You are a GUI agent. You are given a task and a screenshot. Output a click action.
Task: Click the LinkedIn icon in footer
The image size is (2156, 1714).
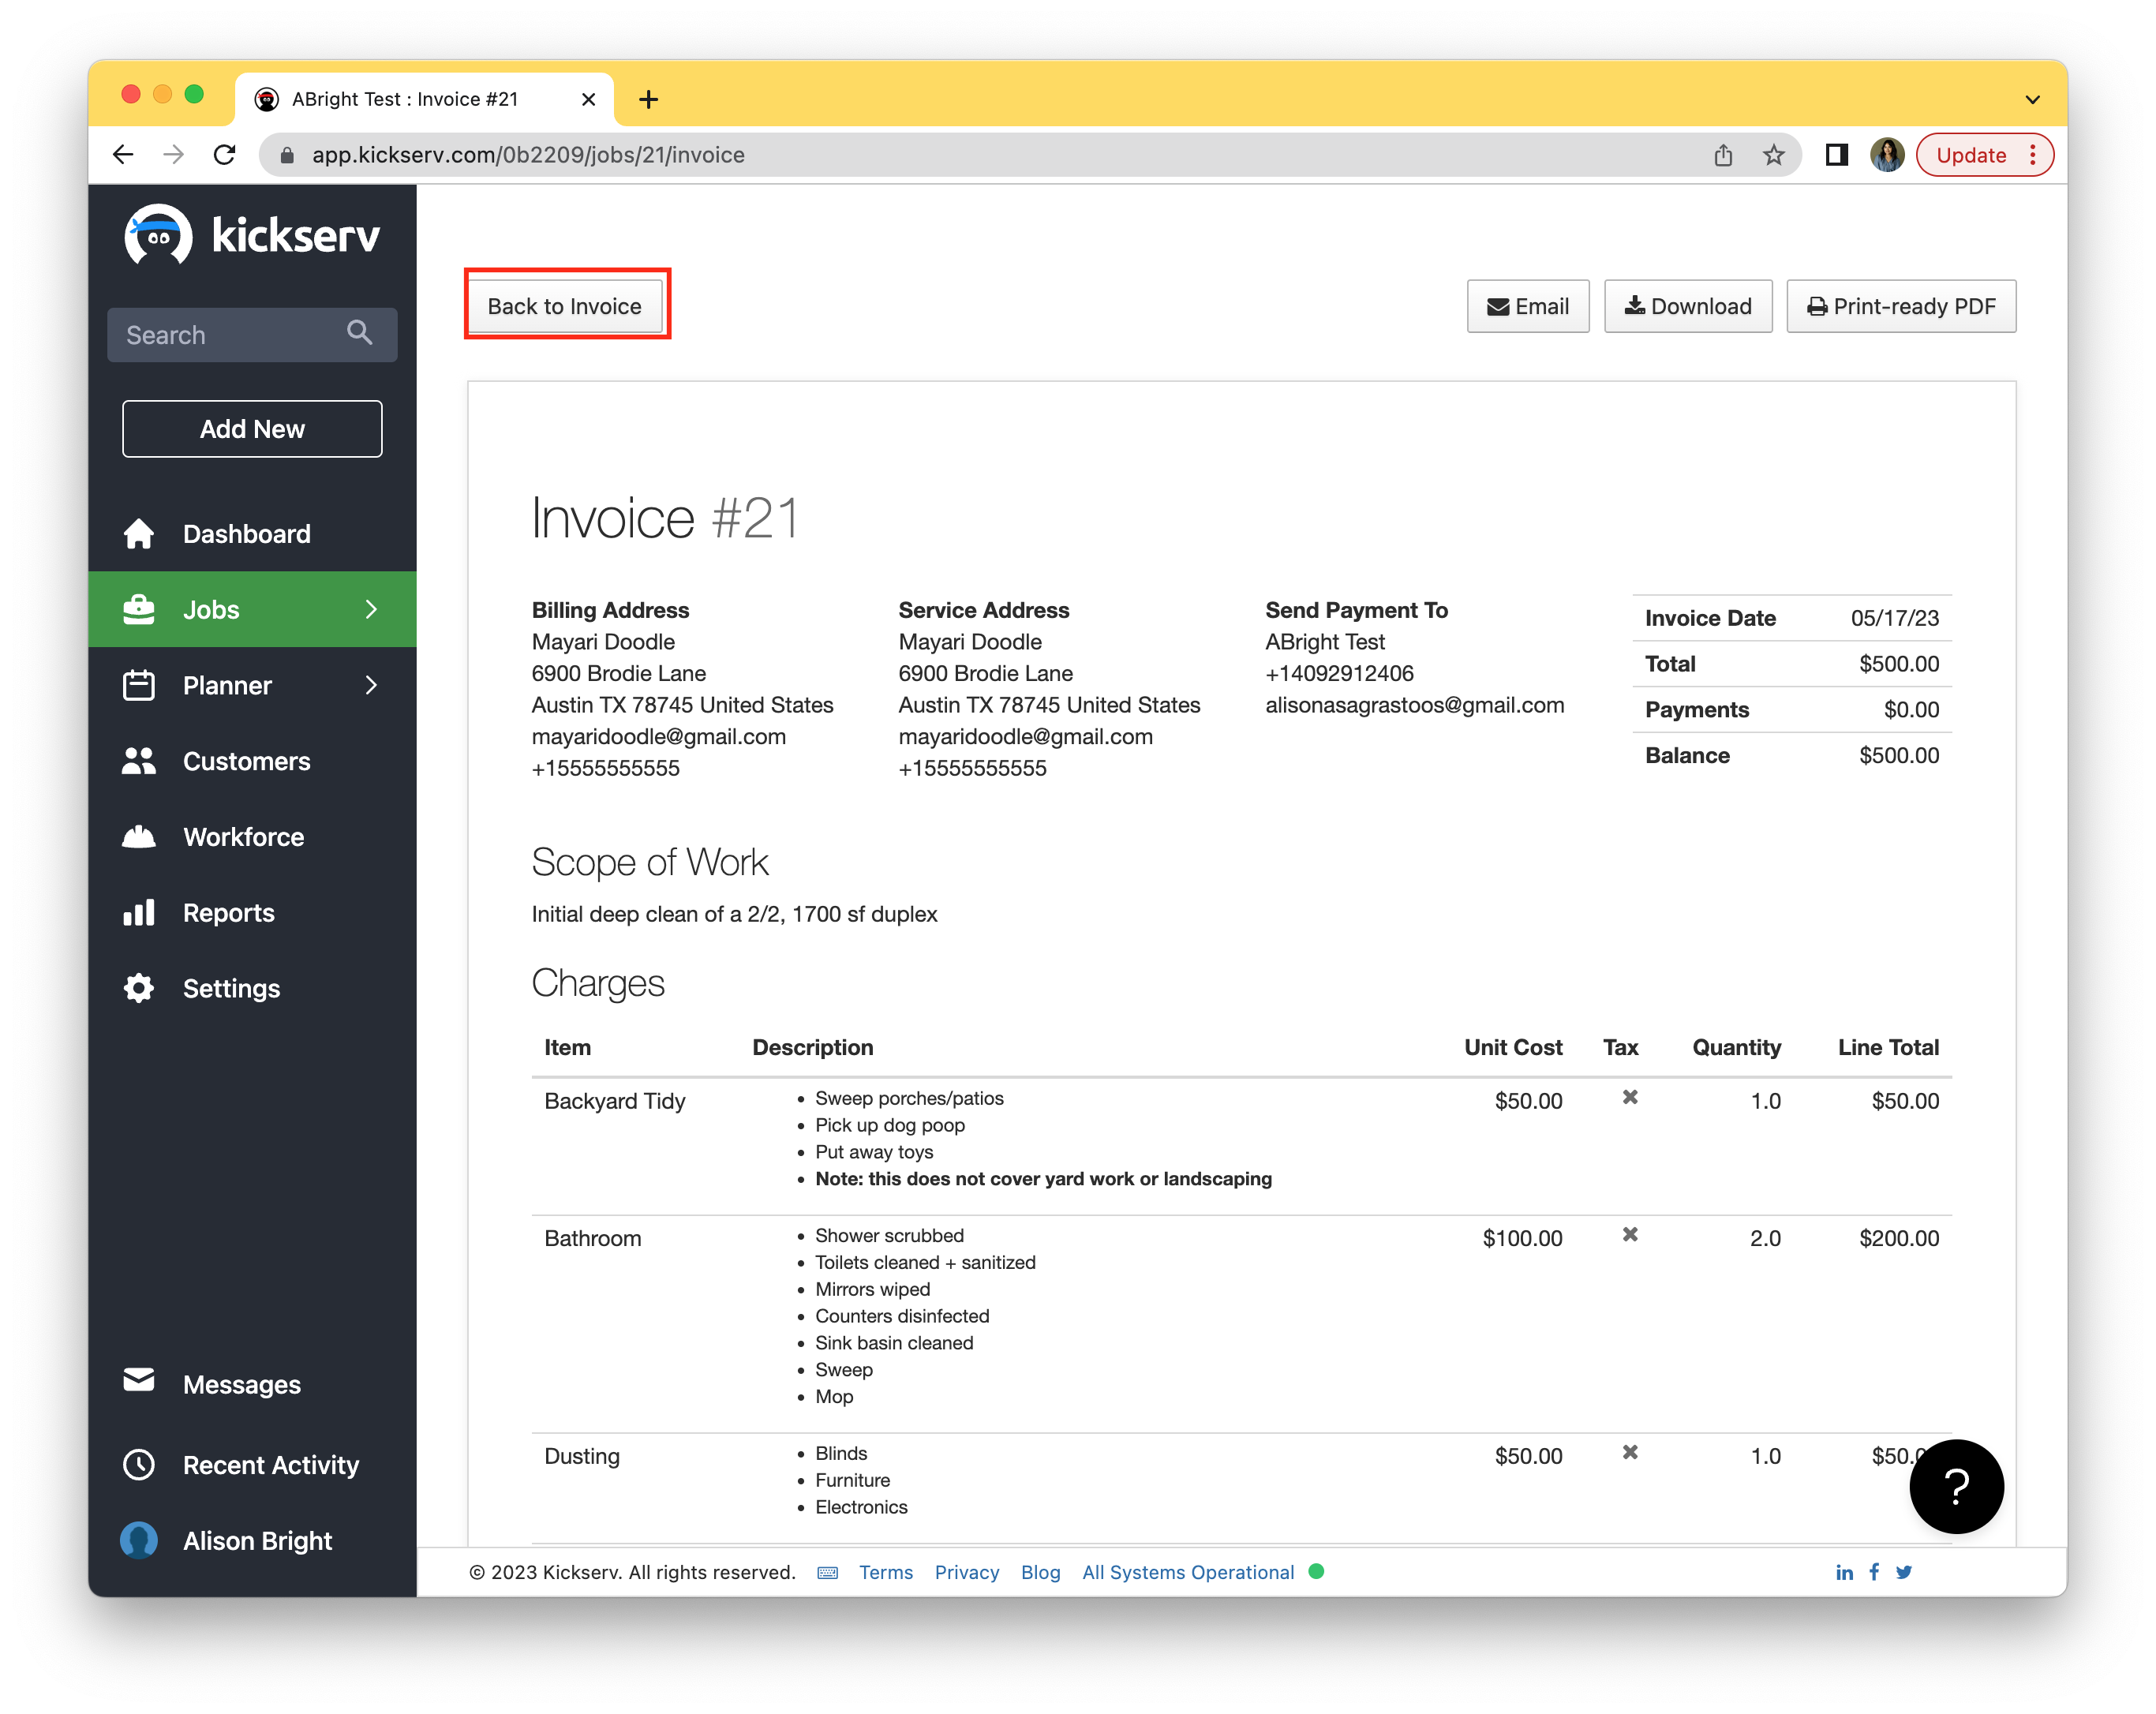point(1844,1572)
